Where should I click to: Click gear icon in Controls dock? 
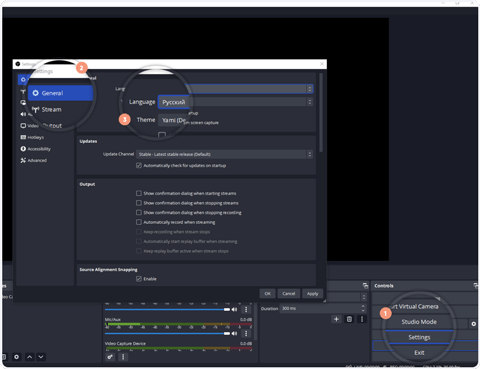click(473, 324)
